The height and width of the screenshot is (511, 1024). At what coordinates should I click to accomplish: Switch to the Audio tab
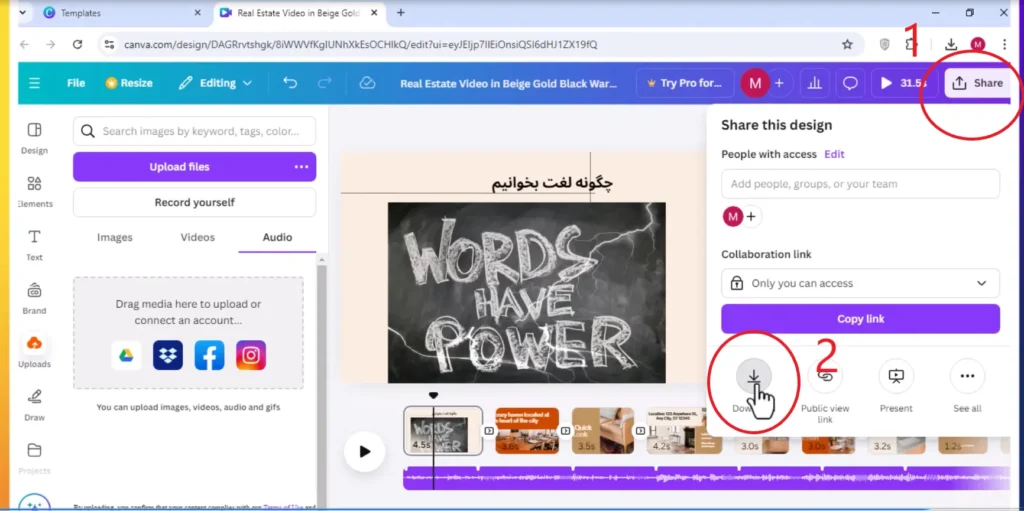(x=278, y=237)
